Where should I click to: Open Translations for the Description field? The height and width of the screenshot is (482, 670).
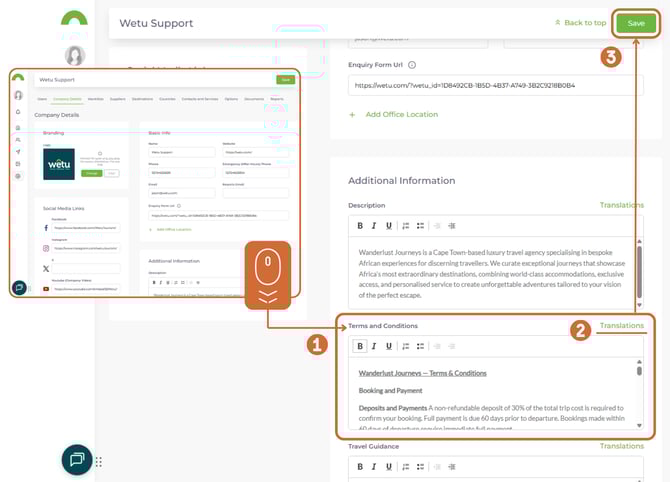(x=622, y=205)
